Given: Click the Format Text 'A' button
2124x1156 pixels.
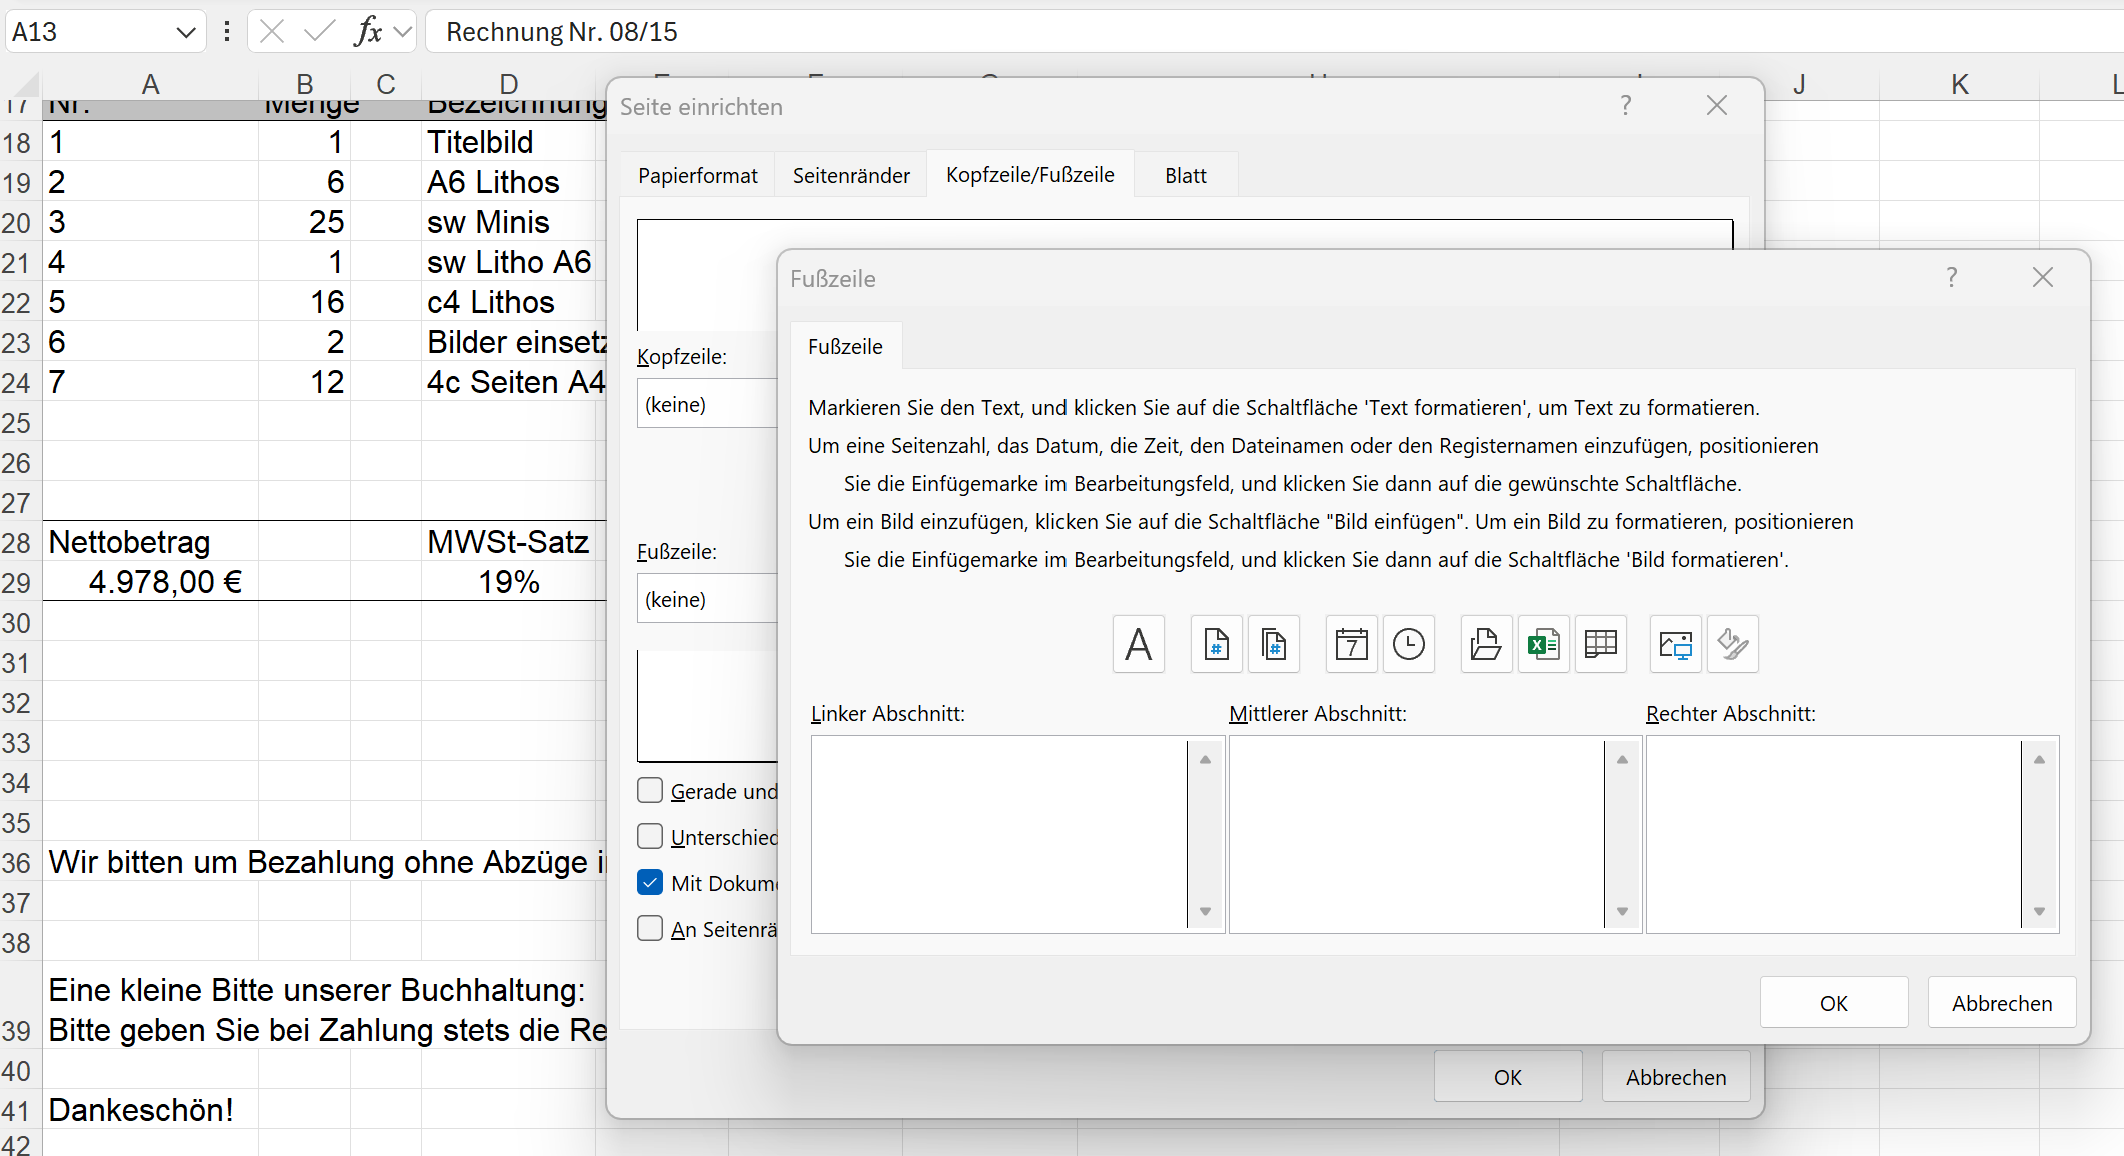Looking at the screenshot, I should pos(1138,644).
